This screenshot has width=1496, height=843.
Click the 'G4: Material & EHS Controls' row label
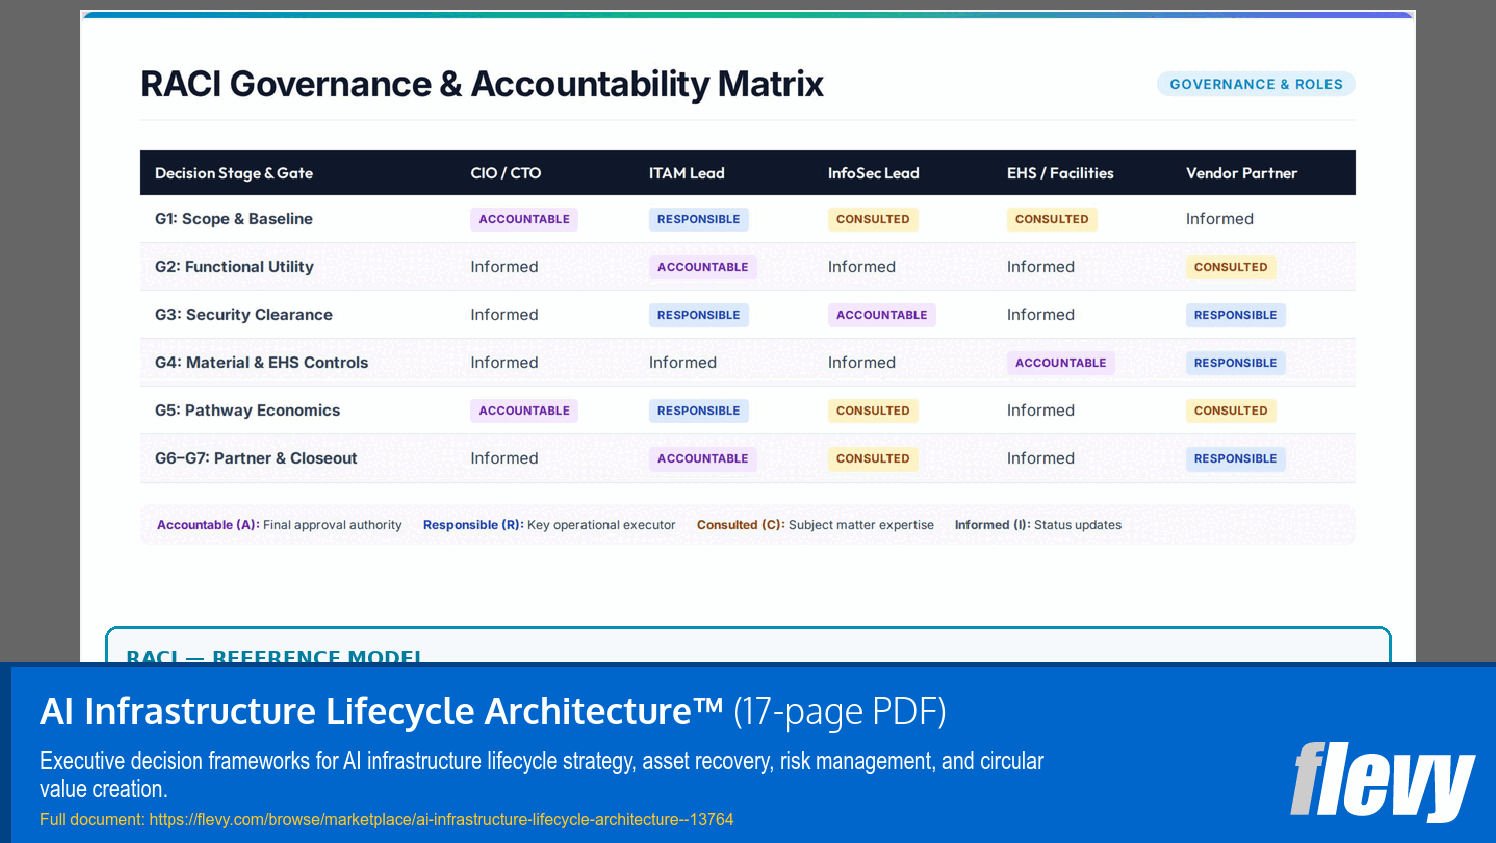(261, 363)
